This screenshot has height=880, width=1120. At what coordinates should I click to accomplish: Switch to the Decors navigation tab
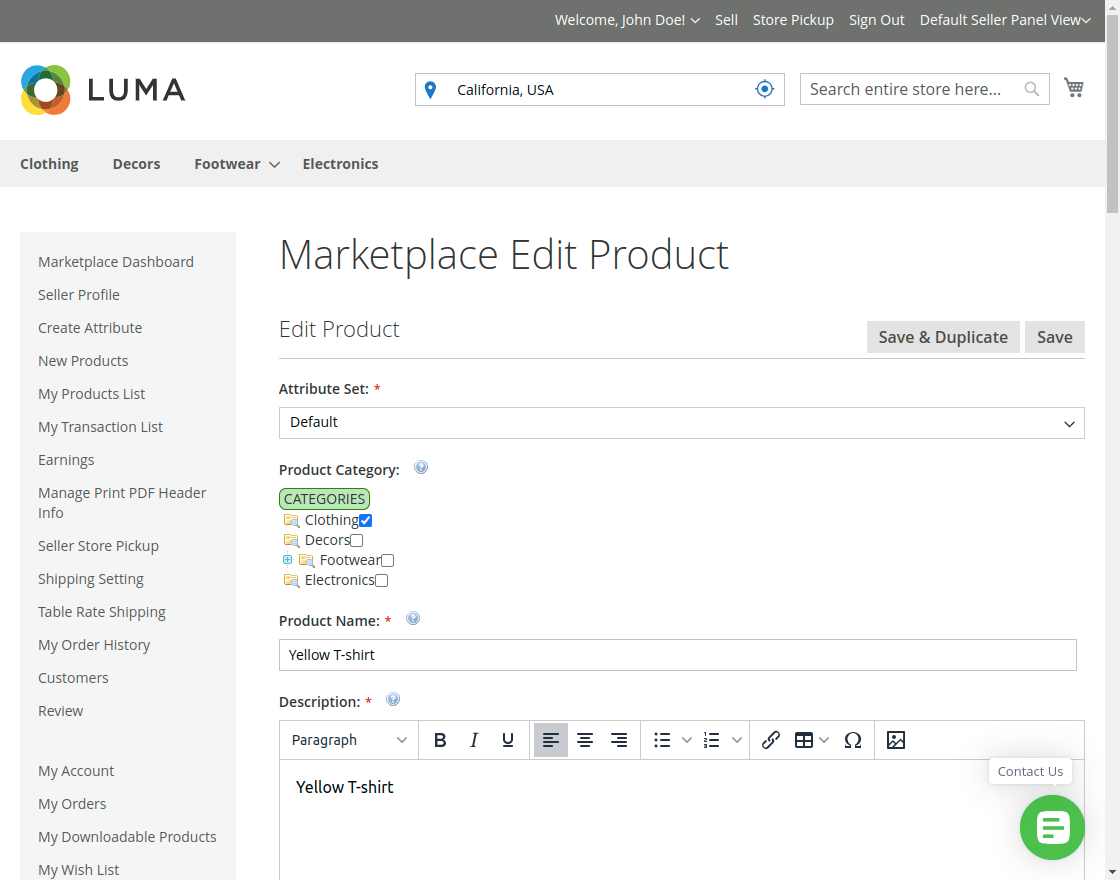pyautogui.click(x=136, y=163)
